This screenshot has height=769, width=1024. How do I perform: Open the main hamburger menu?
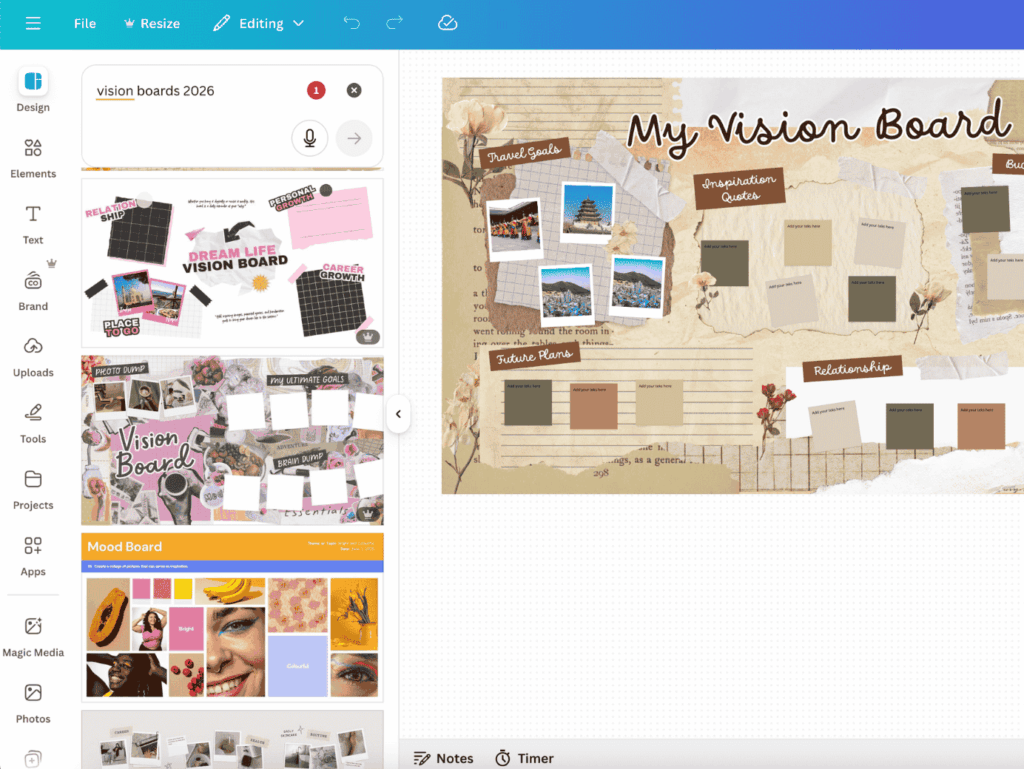[x=33, y=22]
